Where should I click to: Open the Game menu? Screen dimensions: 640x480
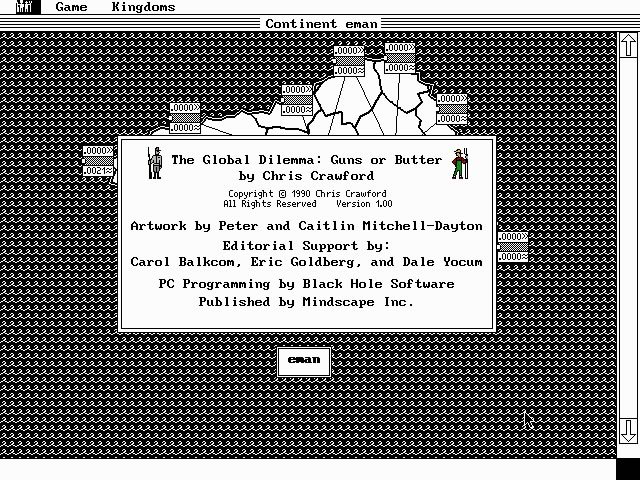click(71, 7)
